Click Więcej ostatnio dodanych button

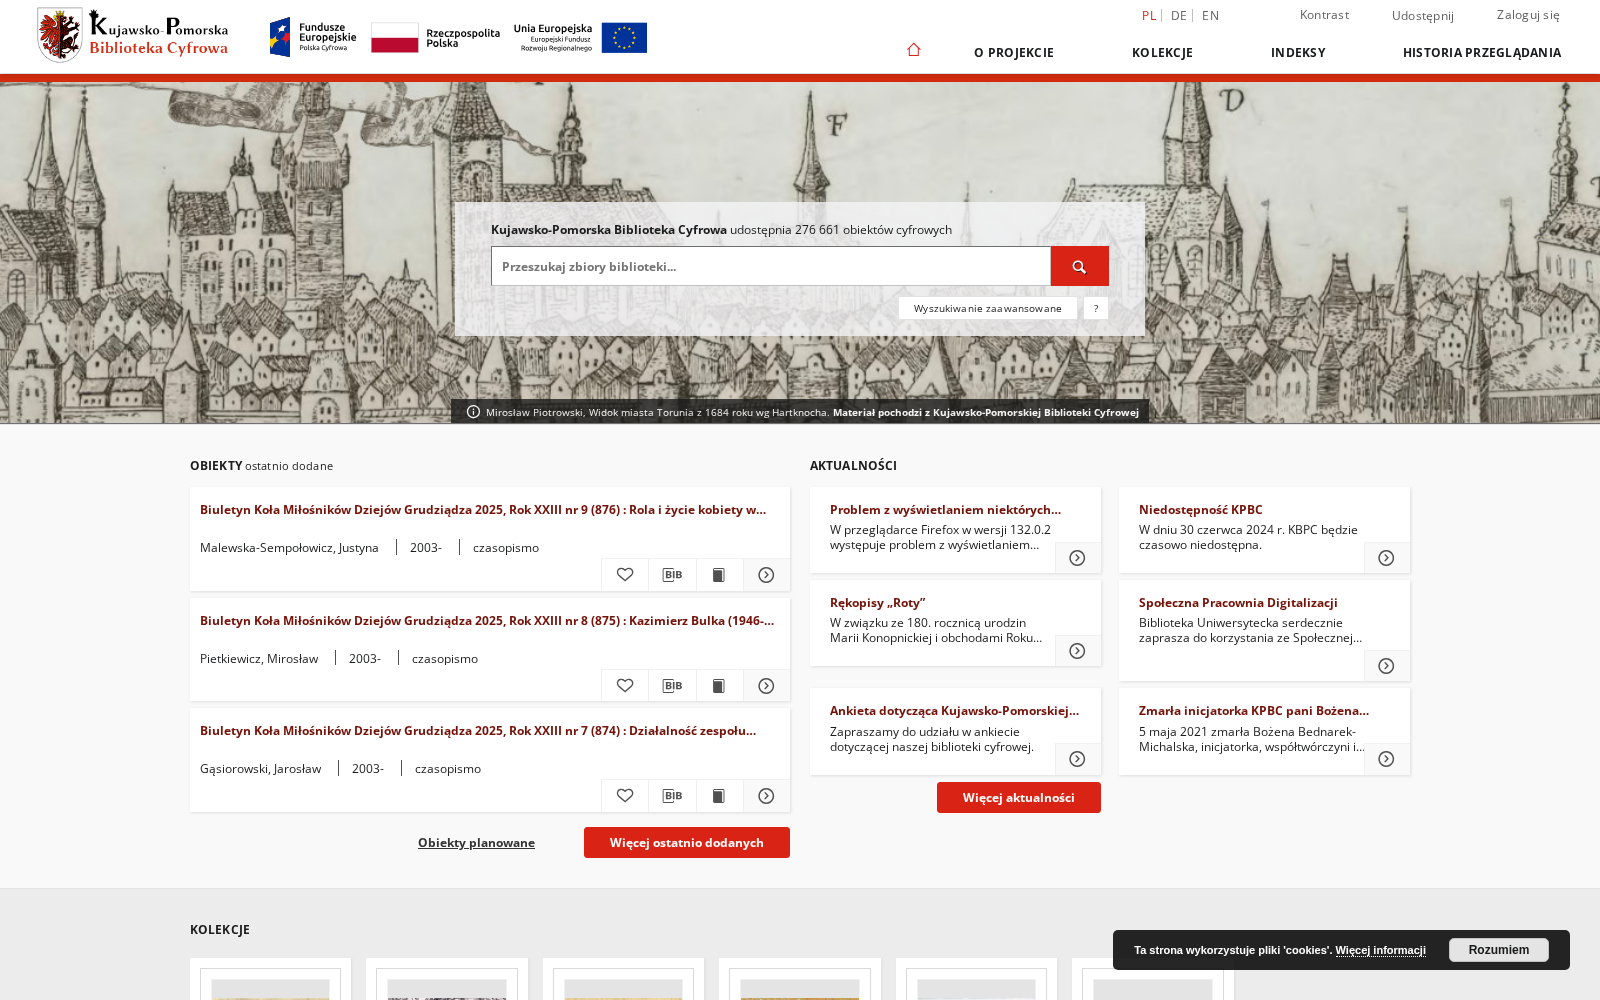687,842
